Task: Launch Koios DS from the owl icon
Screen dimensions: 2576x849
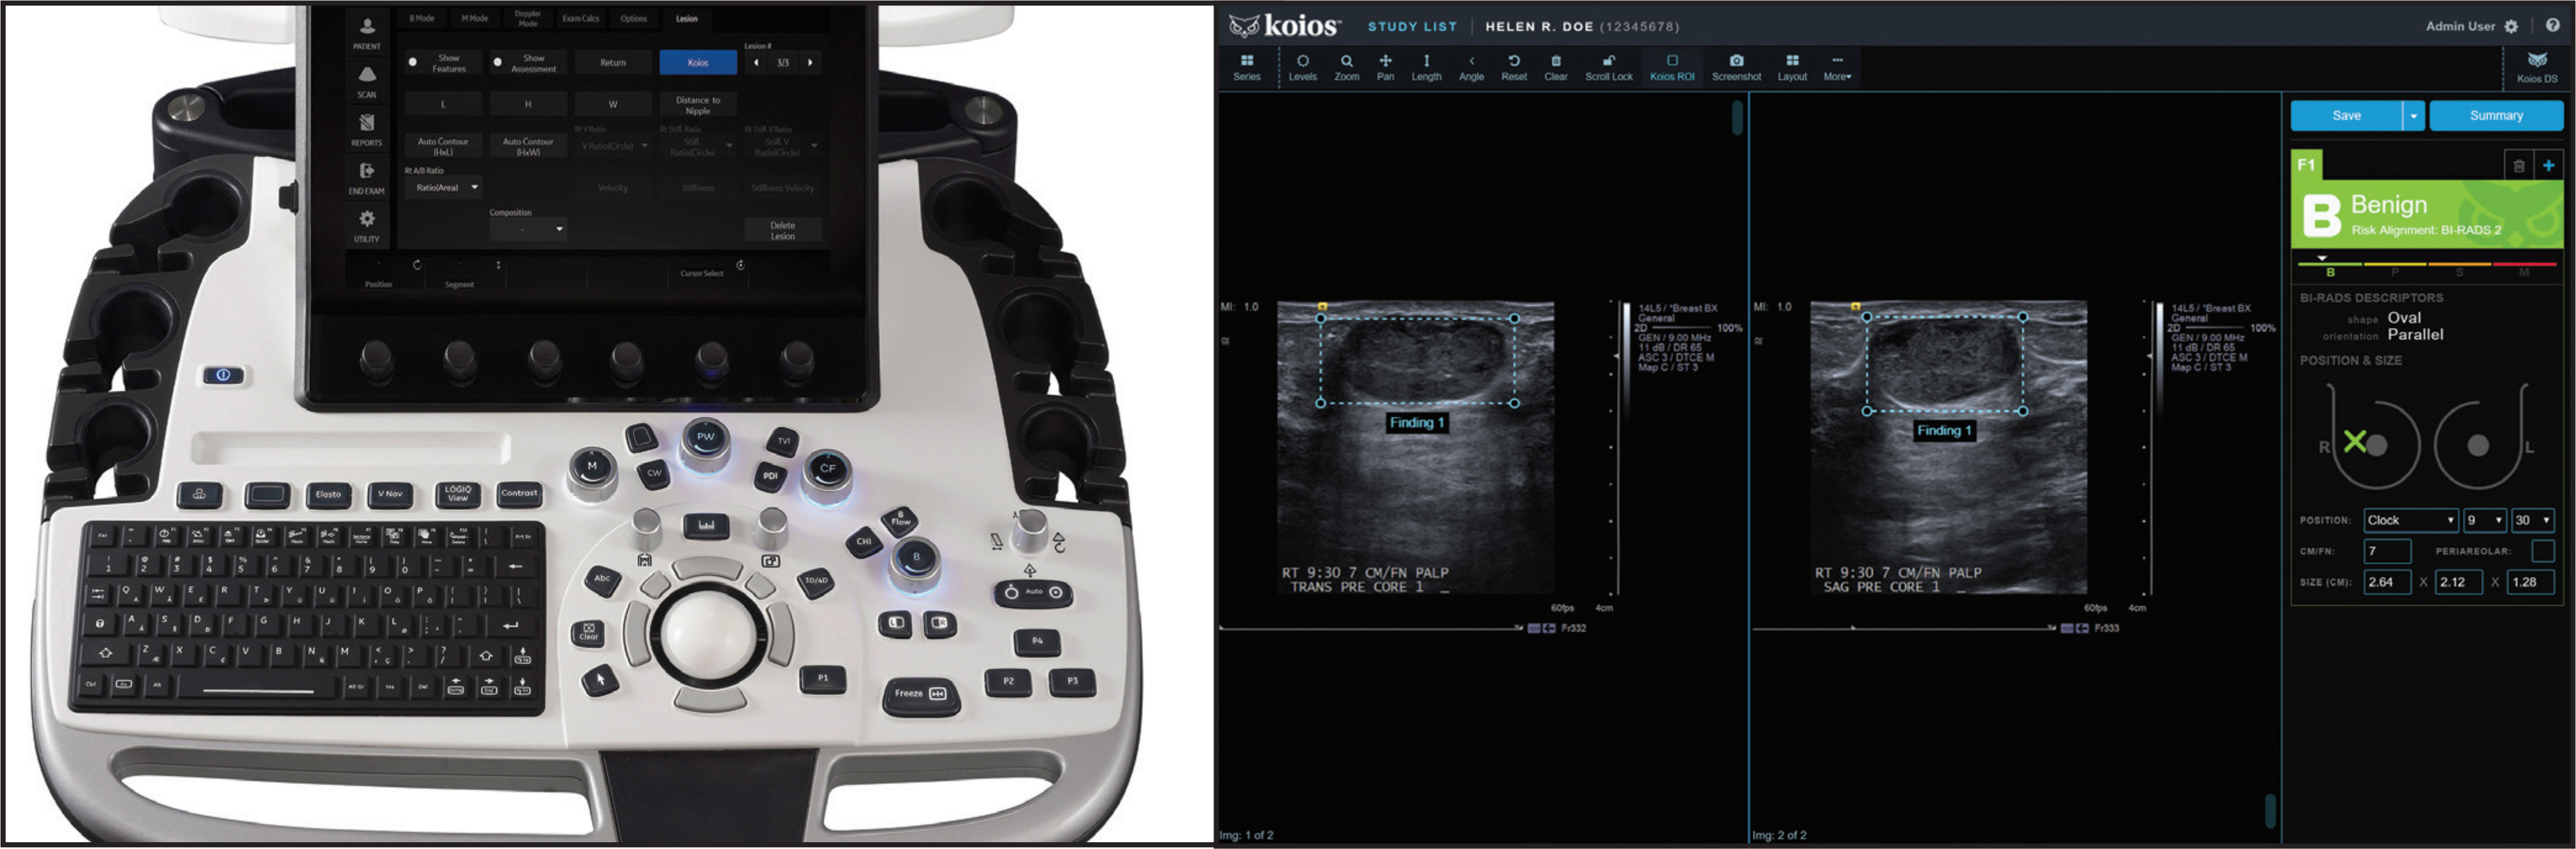Action: coord(2537,68)
